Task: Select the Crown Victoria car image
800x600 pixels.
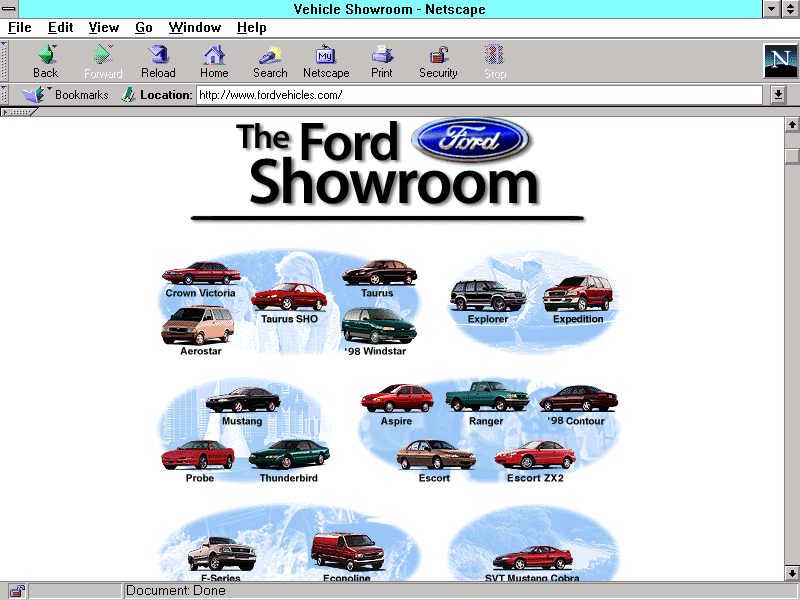Action: click(x=201, y=273)
